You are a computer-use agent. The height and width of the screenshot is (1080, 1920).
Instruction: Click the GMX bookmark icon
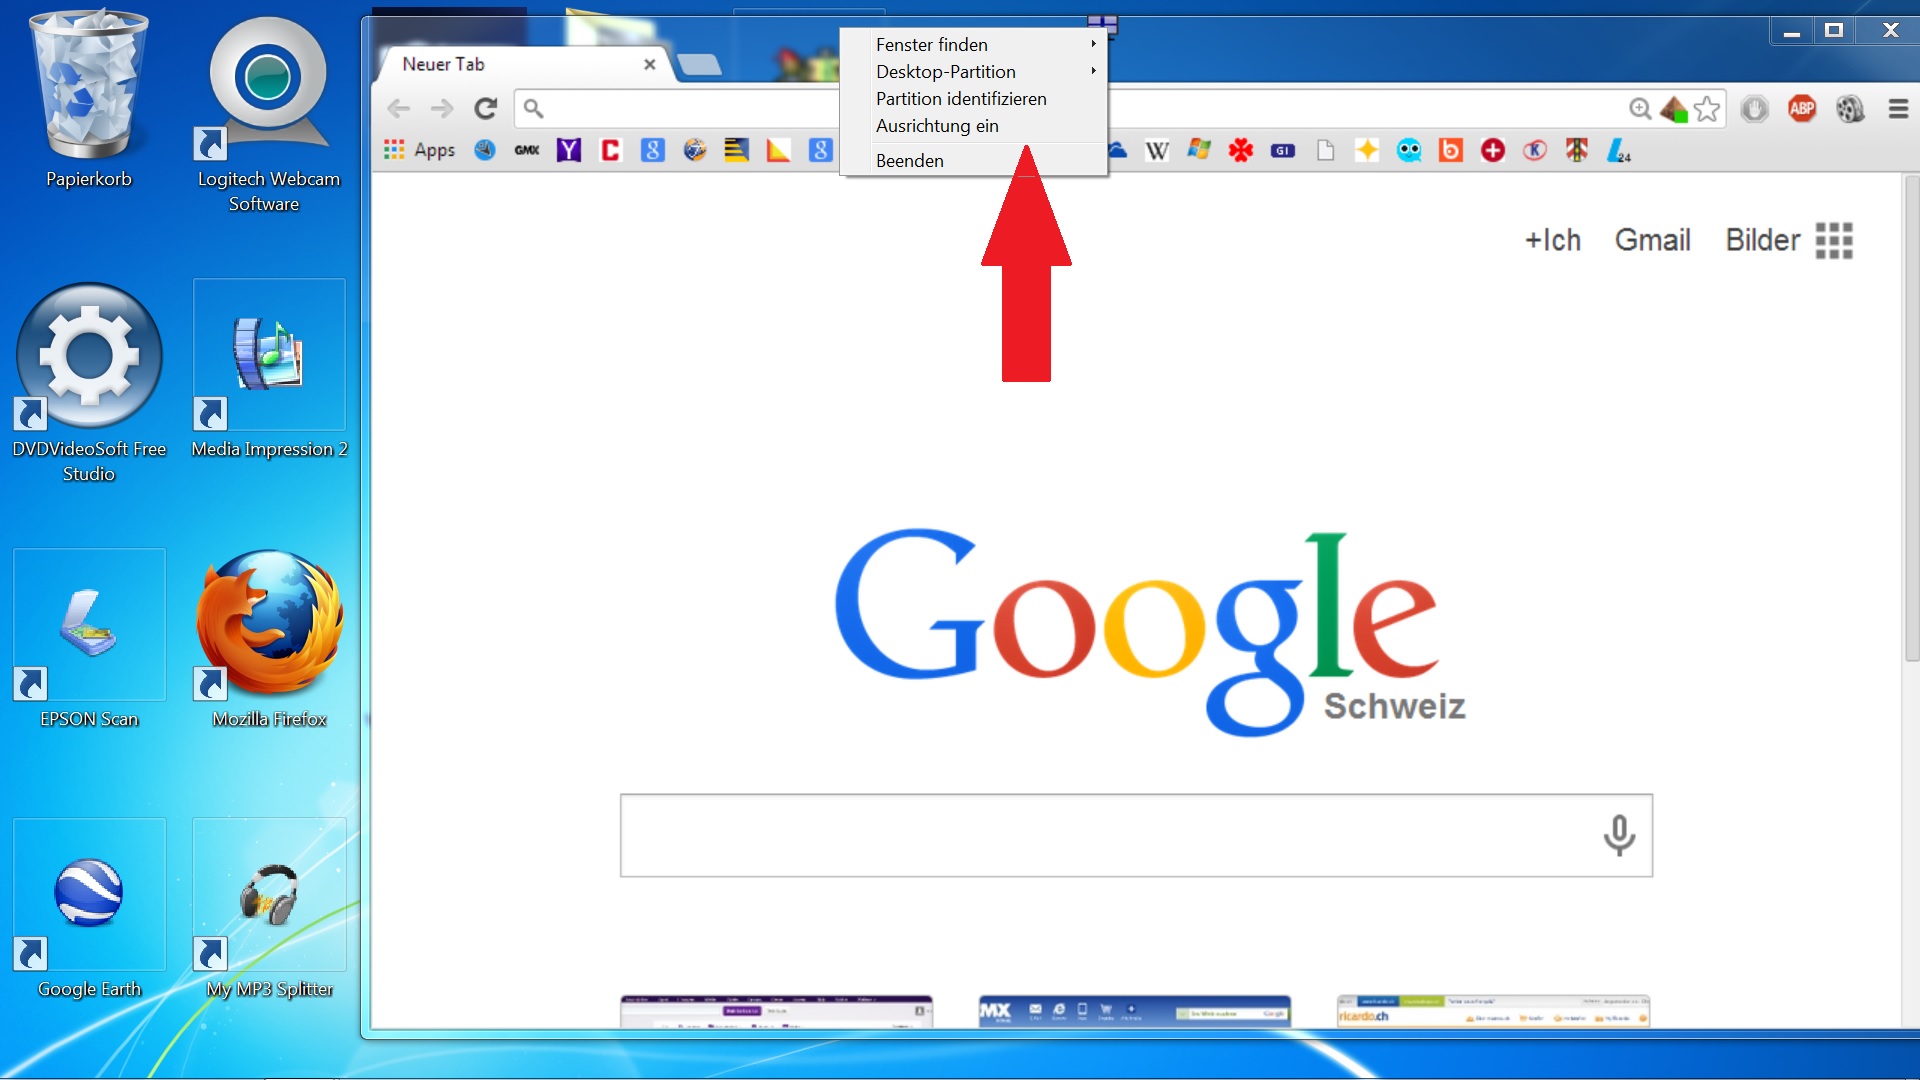(x=527, y=151)
